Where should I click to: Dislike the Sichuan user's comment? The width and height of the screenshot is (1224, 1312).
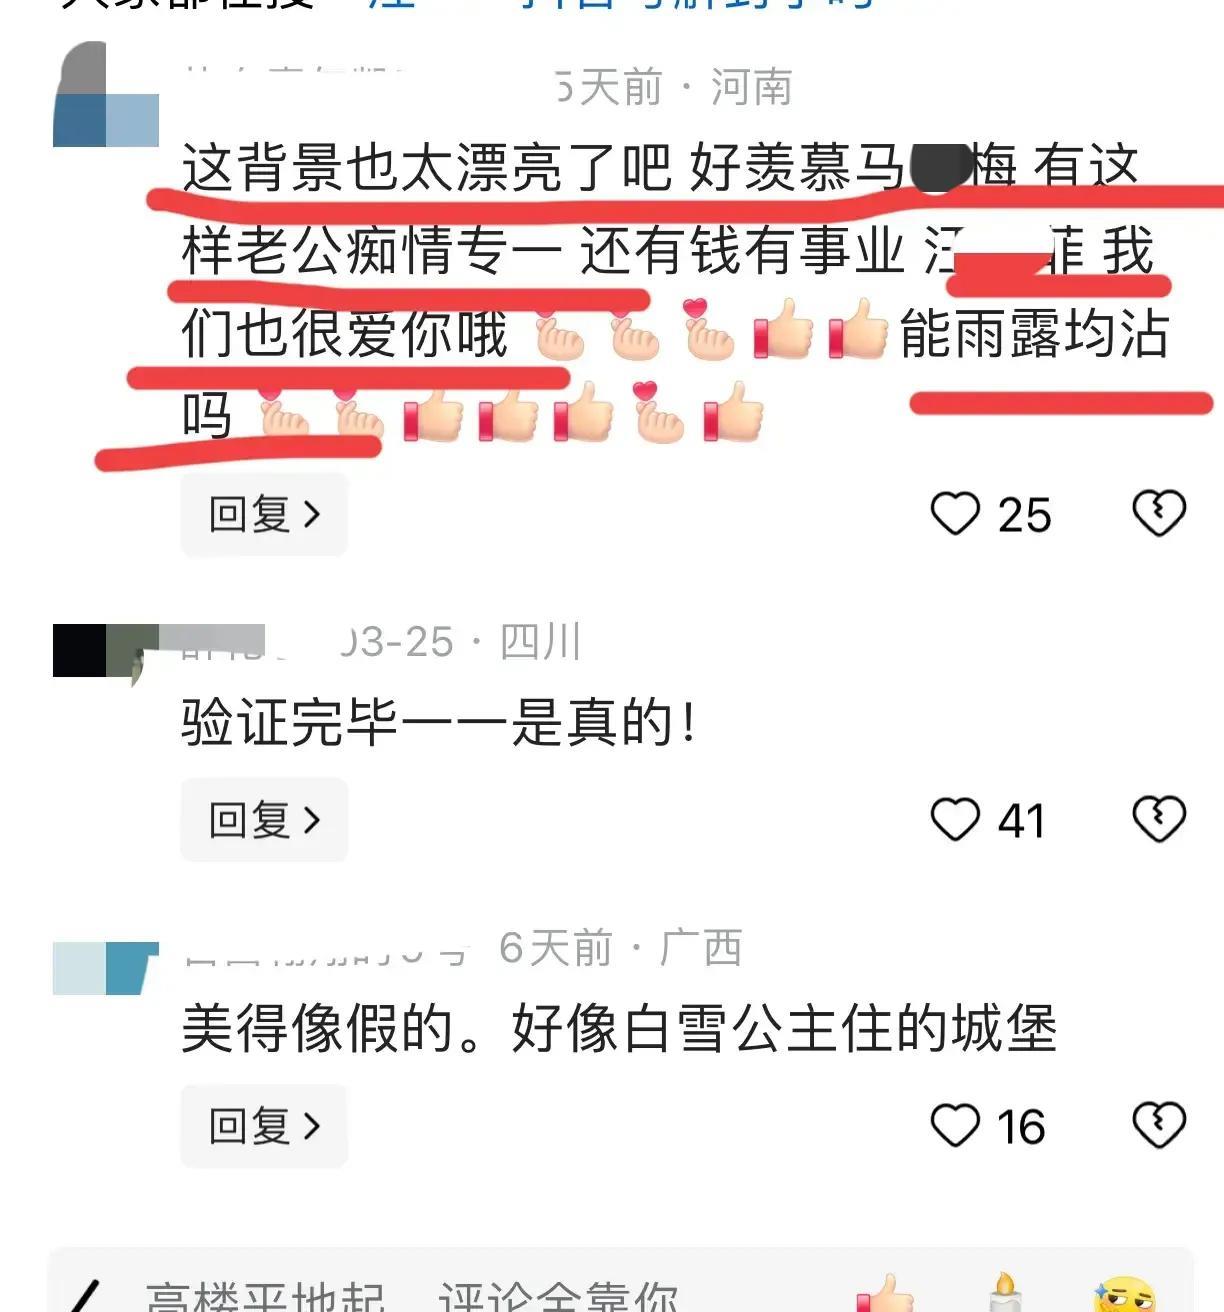[x=1159, y=820]
